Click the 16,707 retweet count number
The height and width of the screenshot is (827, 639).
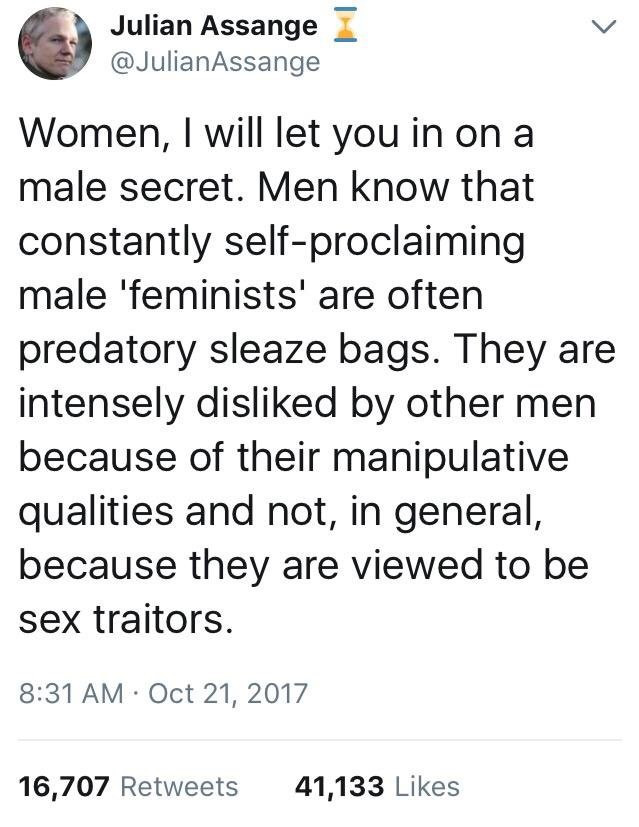(64, 786)
